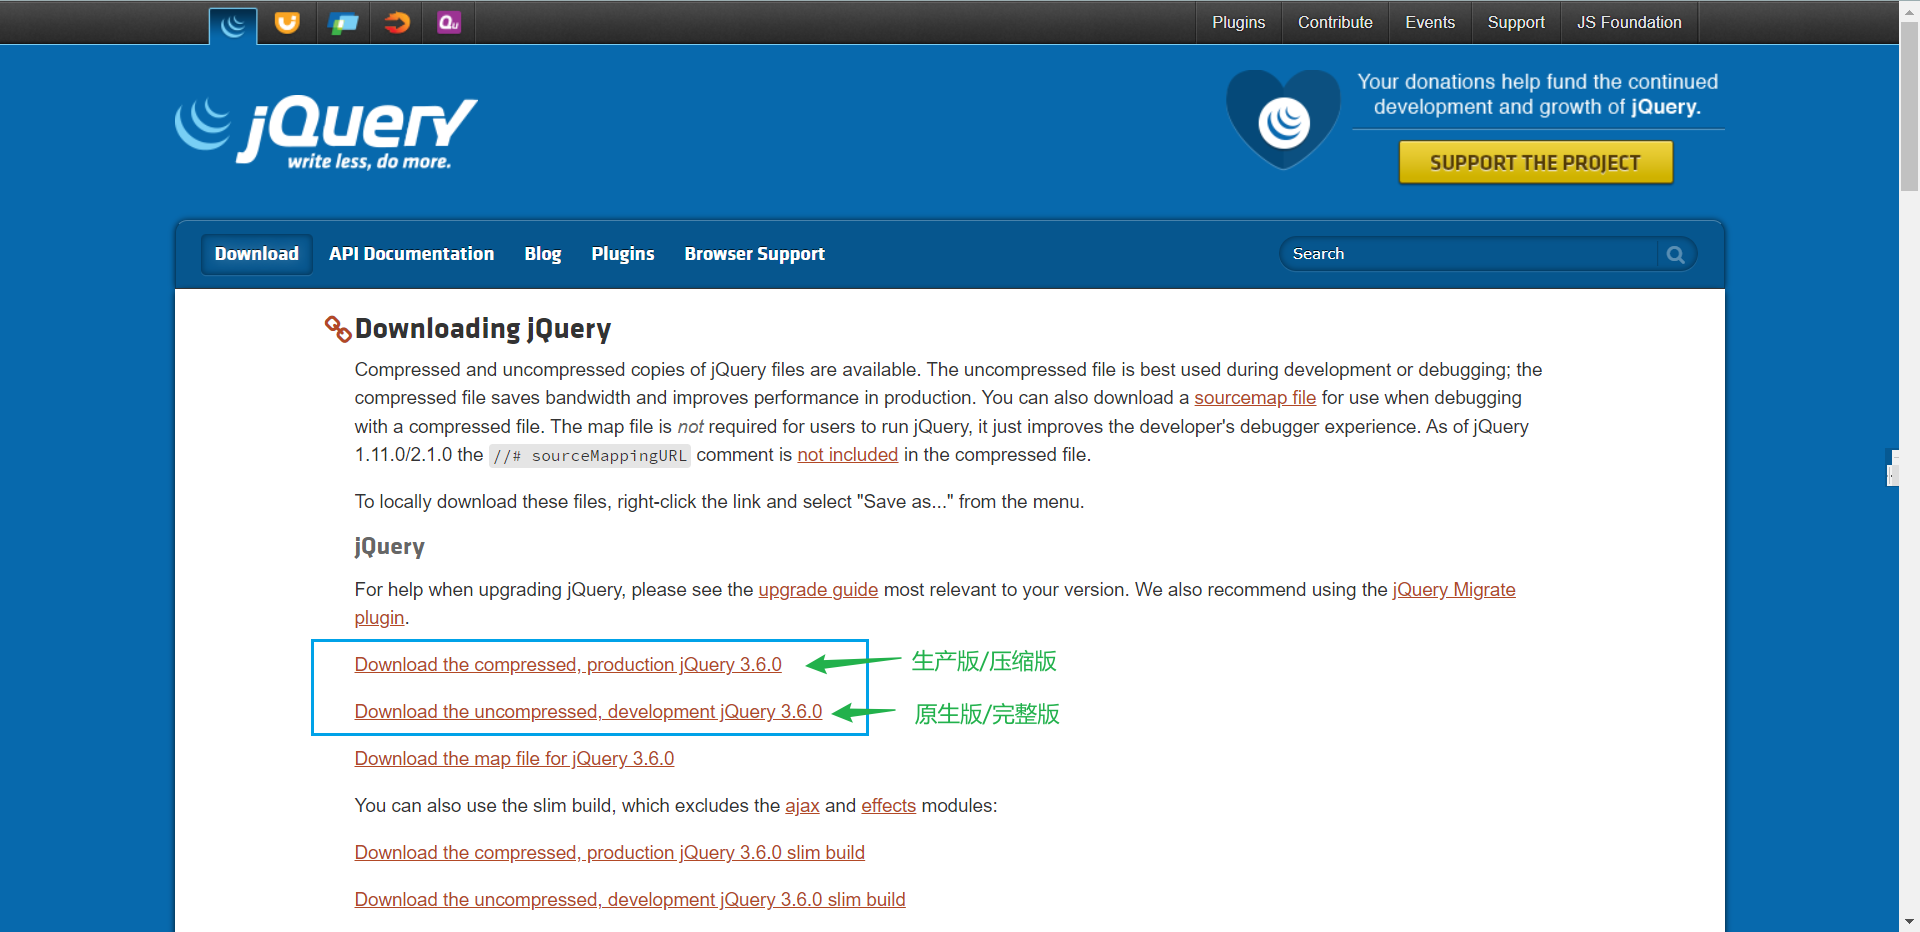Click the anchor link icon beside Downloading jQuery
This screenshot has width=1920, height=932.
click(x=338, y=328)
